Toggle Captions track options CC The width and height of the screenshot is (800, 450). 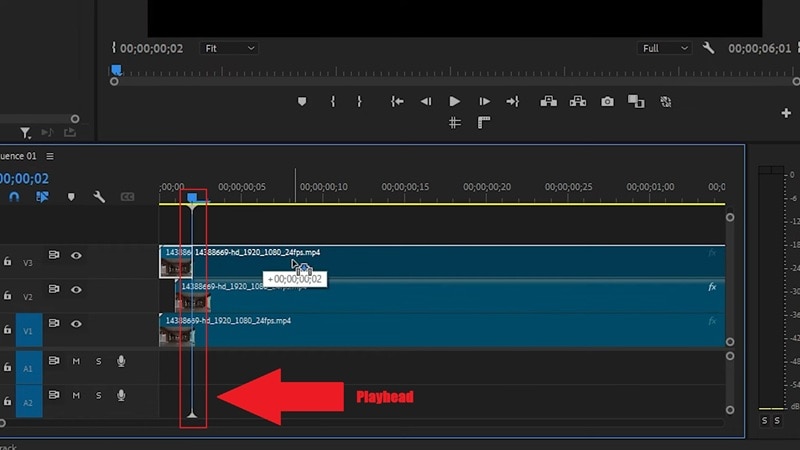point(127,197)
